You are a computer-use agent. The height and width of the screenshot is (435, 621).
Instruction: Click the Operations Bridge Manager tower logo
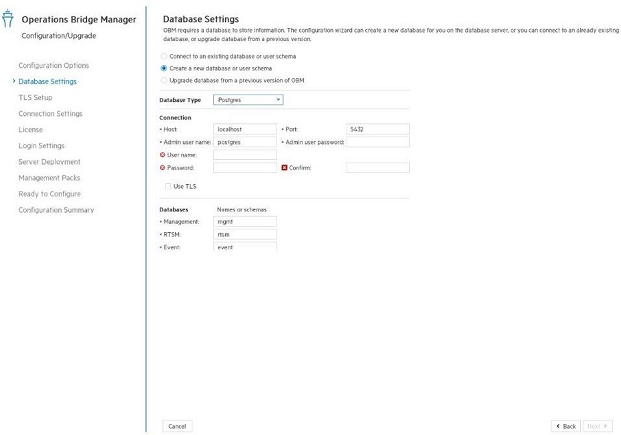pyautogui.click(x=7, y=19)
